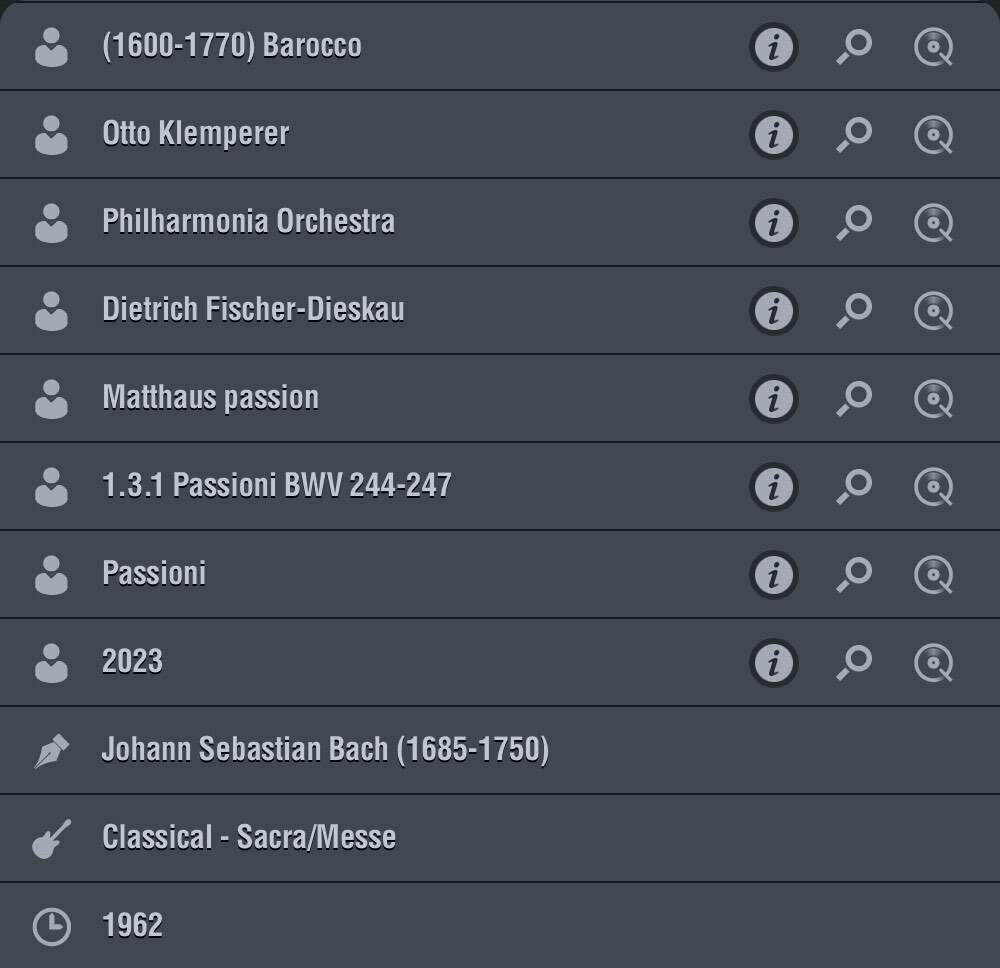Viewport: 1000px width, 968px height.
Task: Search Matthaus passion using magnifier icon
Action: 854,399
